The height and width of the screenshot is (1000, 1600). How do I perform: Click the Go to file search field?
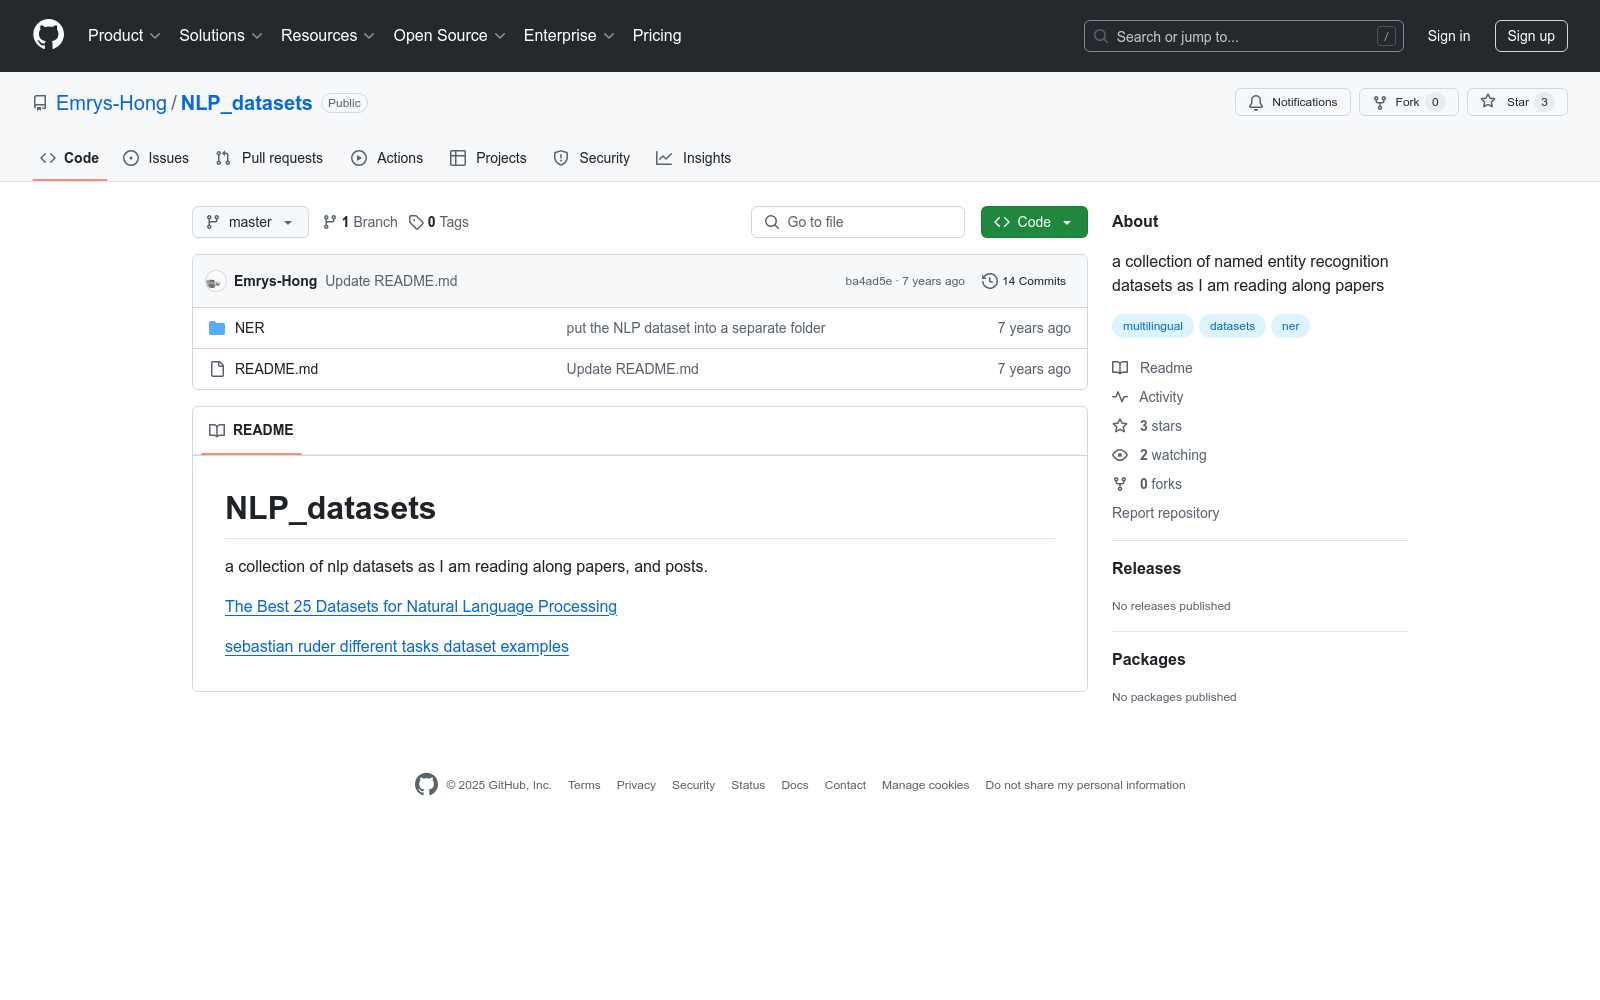(858, 222)
